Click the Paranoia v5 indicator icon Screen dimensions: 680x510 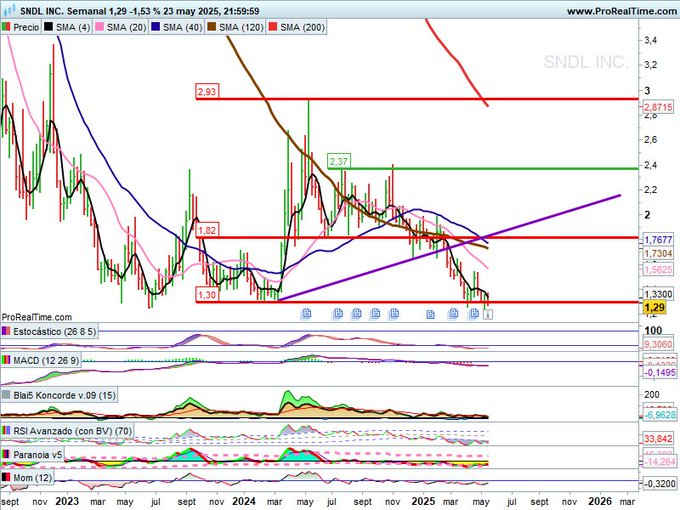tap(6, 454)
